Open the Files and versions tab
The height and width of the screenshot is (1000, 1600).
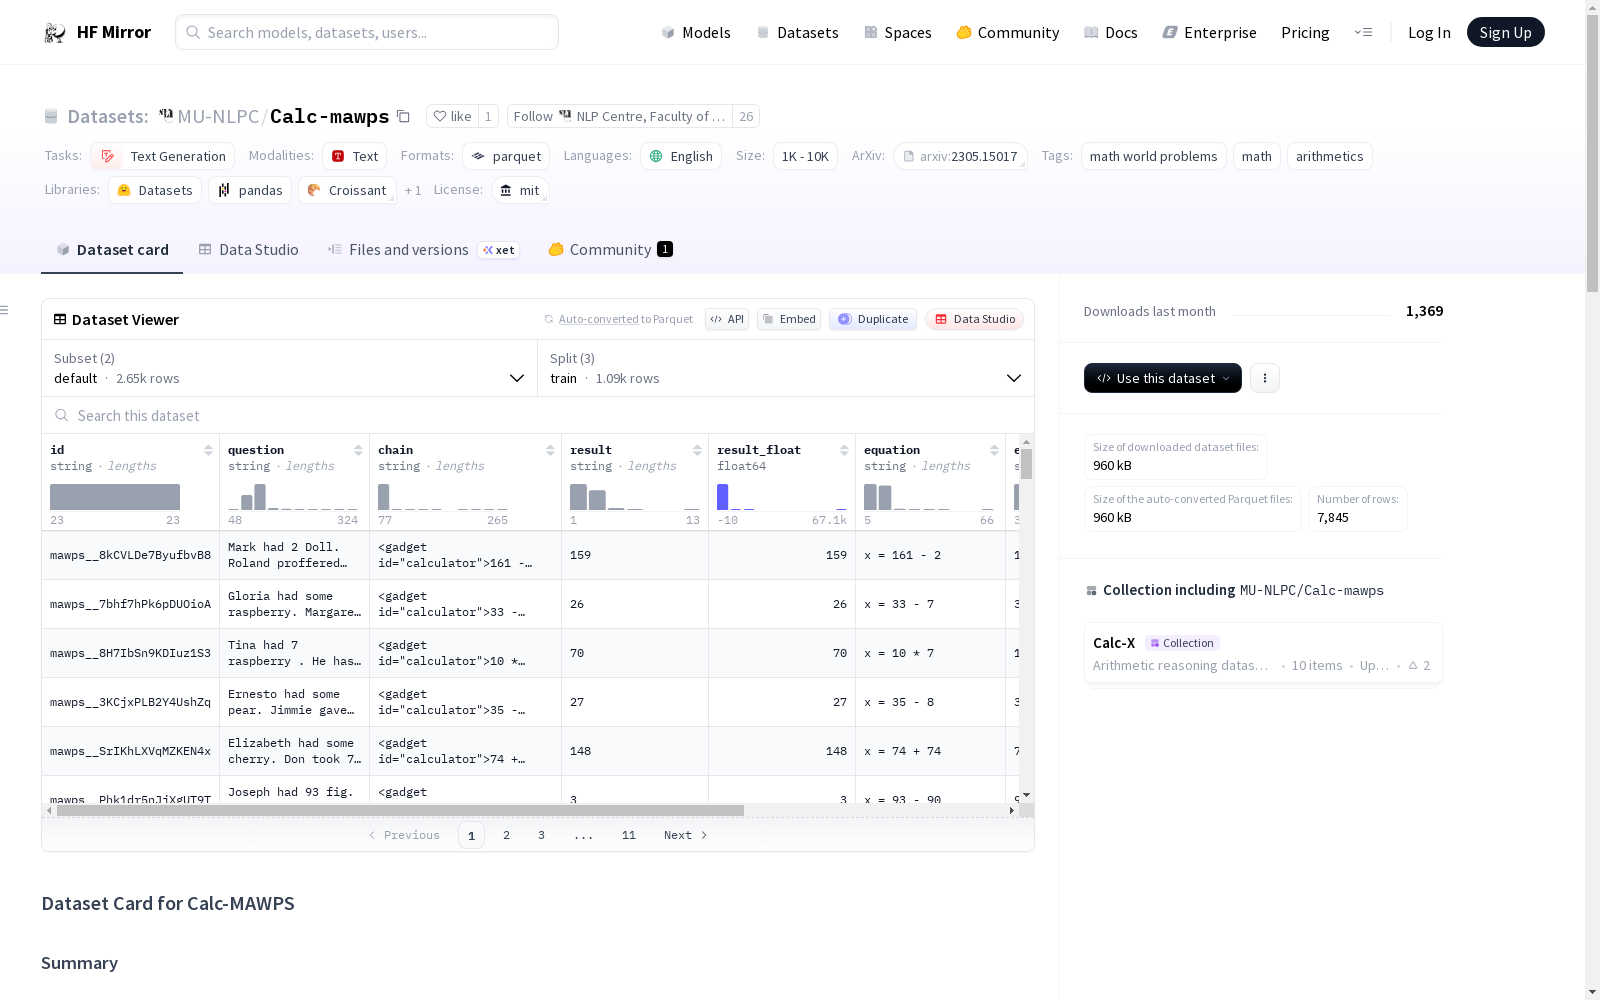(x=423, y=250)
